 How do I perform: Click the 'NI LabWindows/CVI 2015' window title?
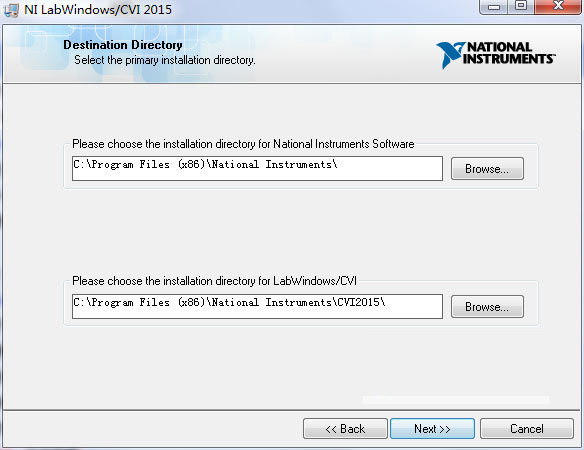pyautogui.click(x=98, y=10)
